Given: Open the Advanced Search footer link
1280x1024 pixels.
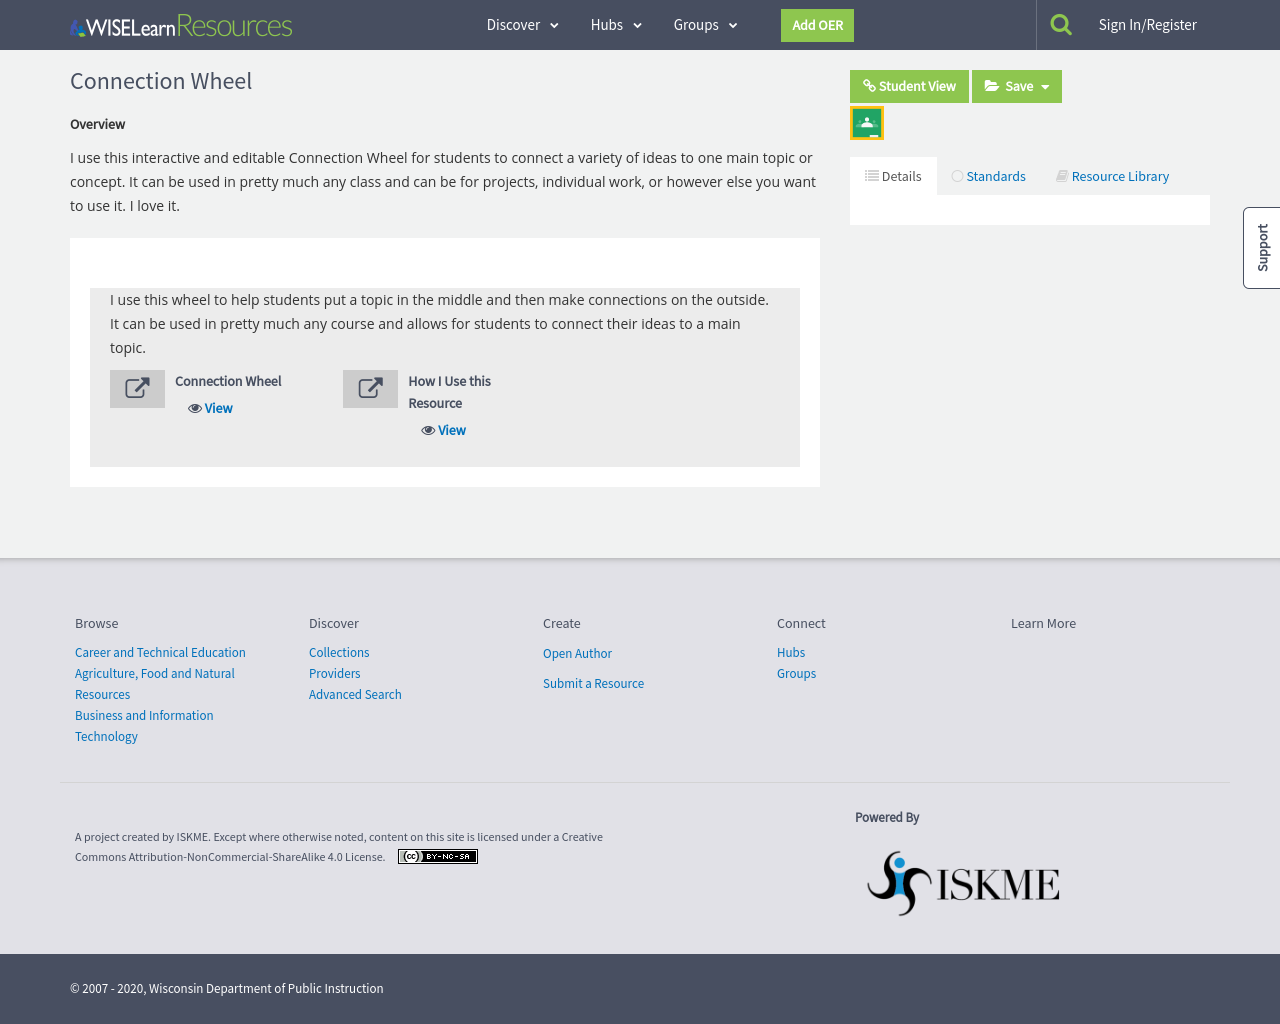Looking at the screenshot, I should point(355,695).
